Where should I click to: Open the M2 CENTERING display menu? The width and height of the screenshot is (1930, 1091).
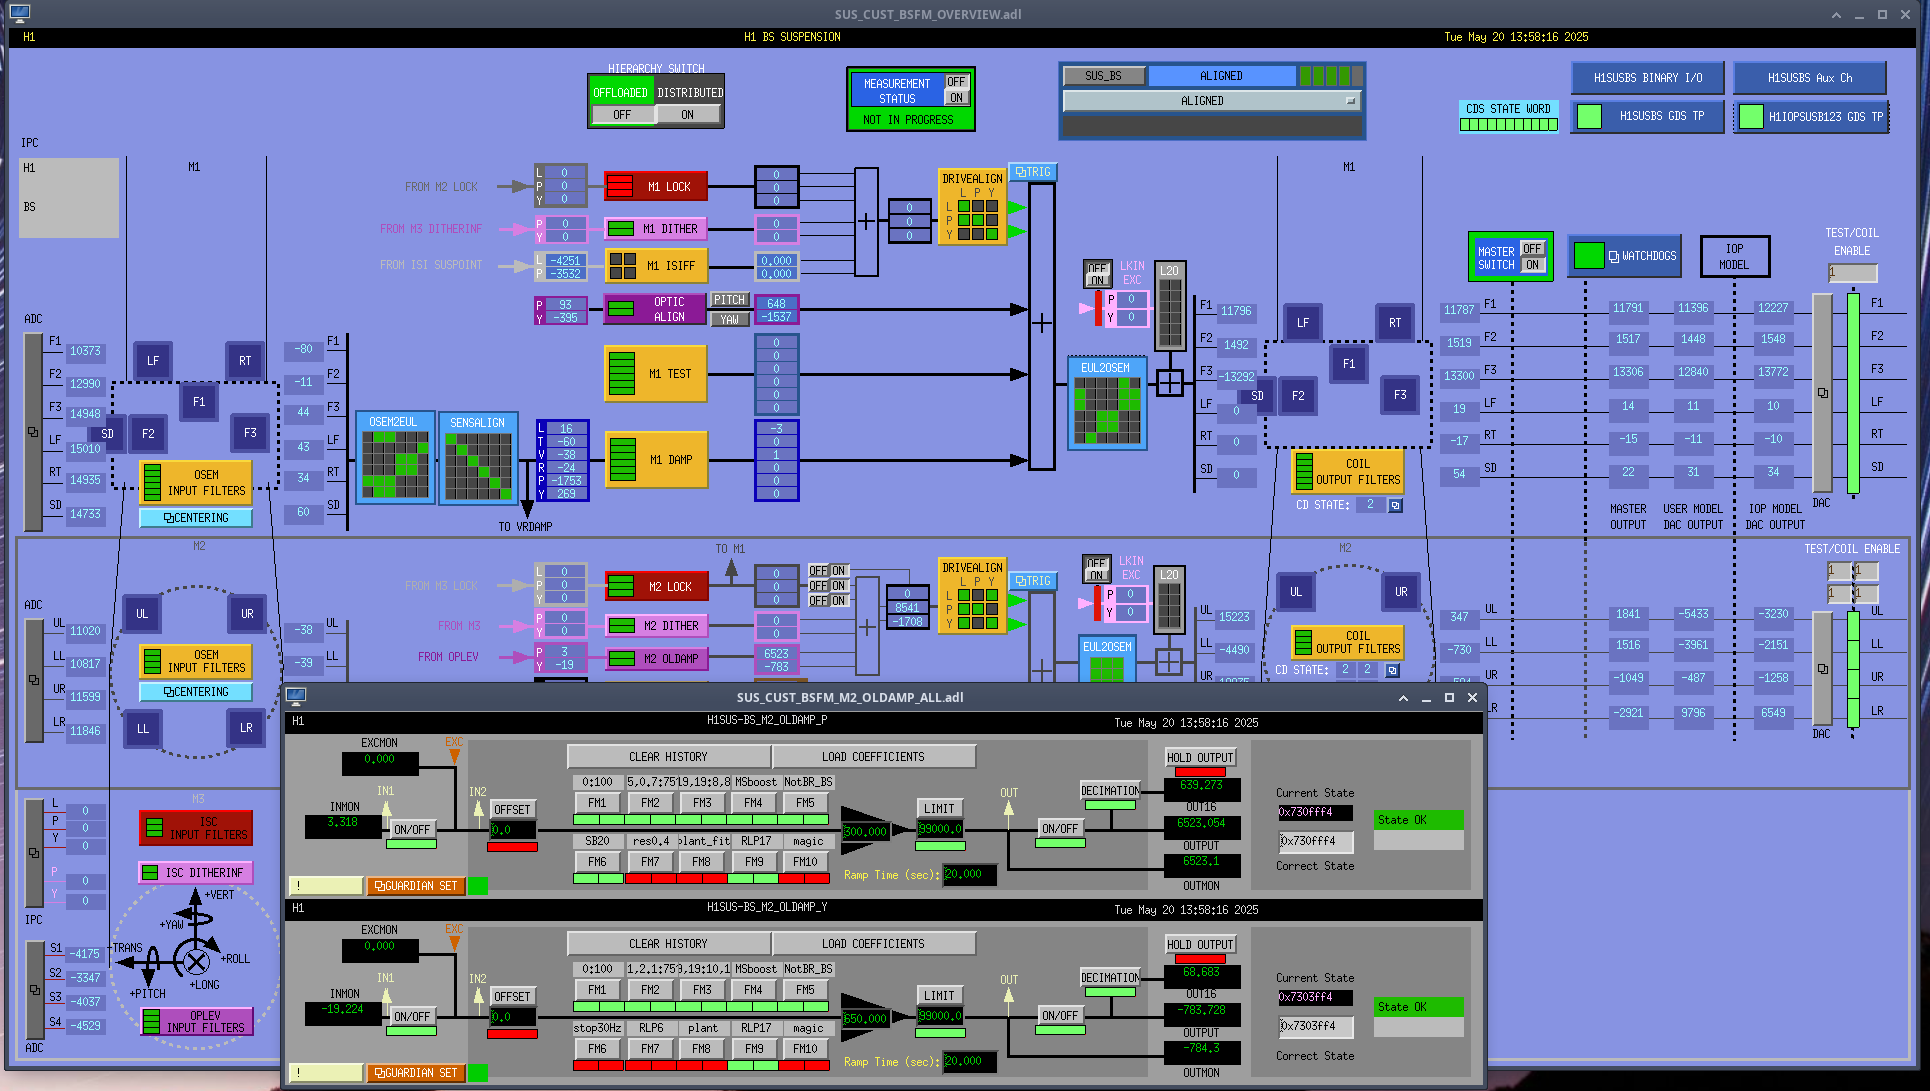pyautogui.click(x=196, y=692)
